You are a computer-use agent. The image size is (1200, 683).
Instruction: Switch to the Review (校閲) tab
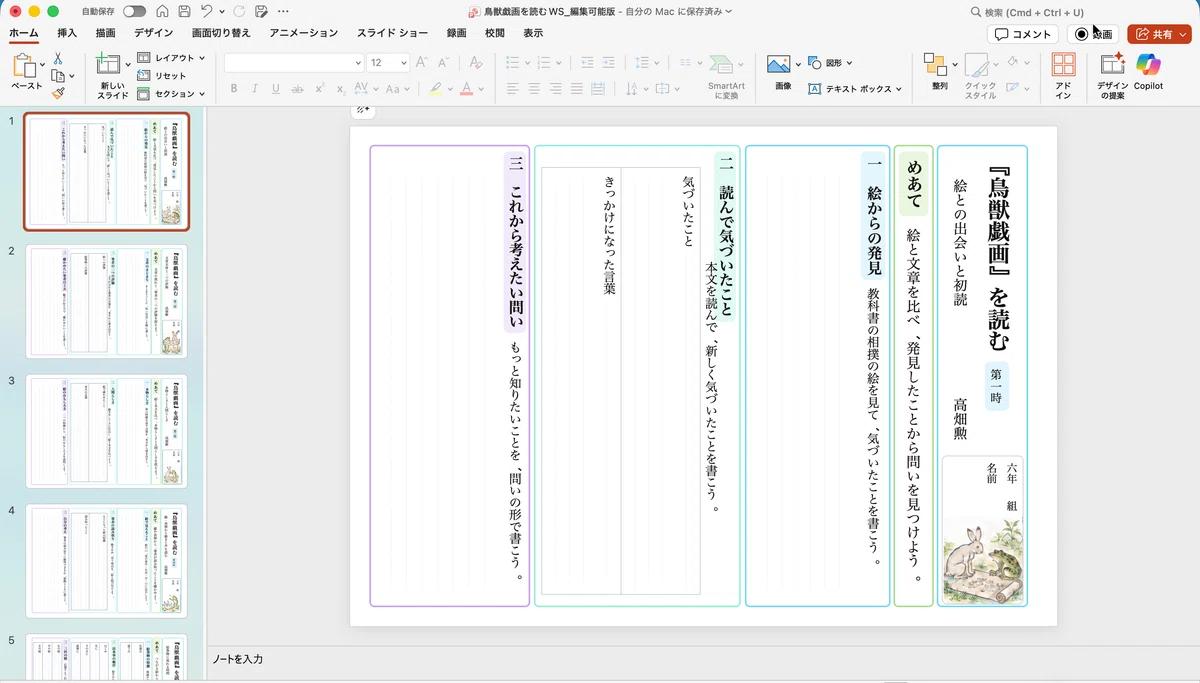point(495,33)
